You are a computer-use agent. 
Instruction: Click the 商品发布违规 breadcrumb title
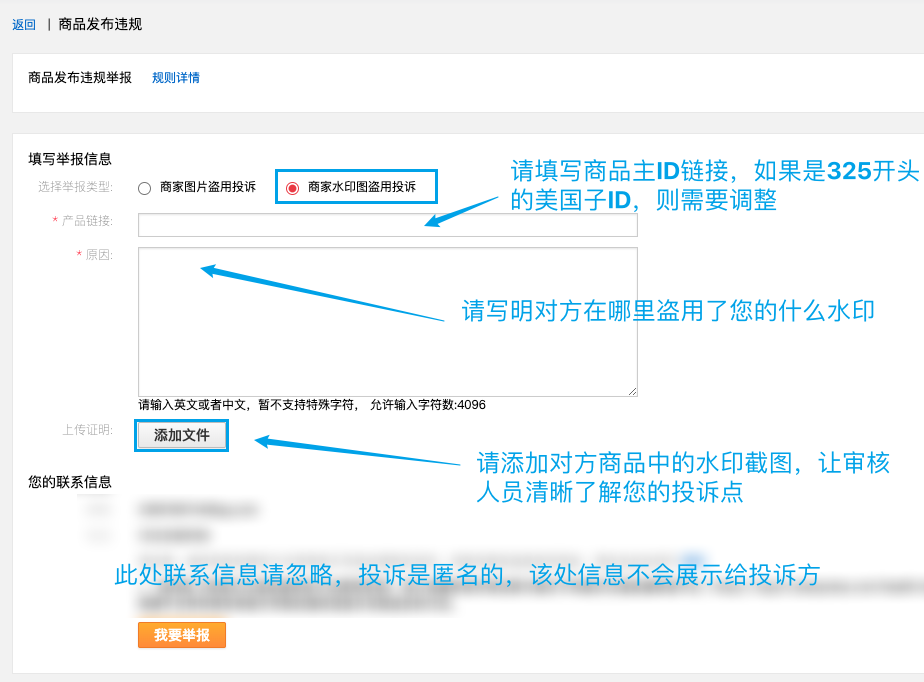point(100,24)
